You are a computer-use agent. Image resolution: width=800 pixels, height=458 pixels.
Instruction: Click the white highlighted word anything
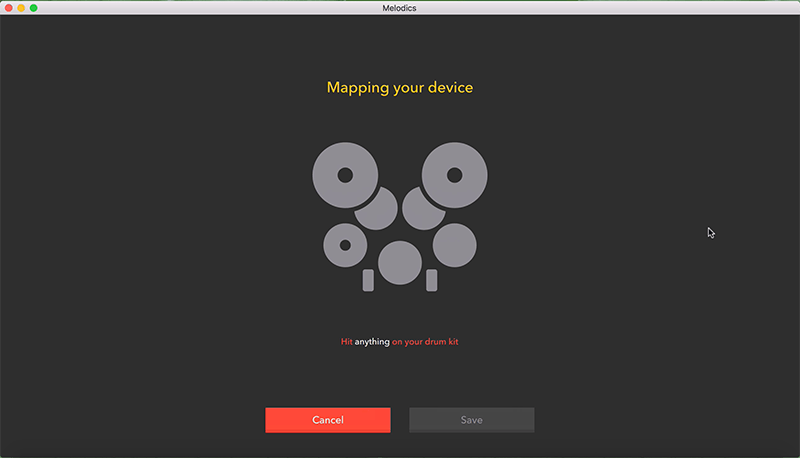(x=372, y=342)
